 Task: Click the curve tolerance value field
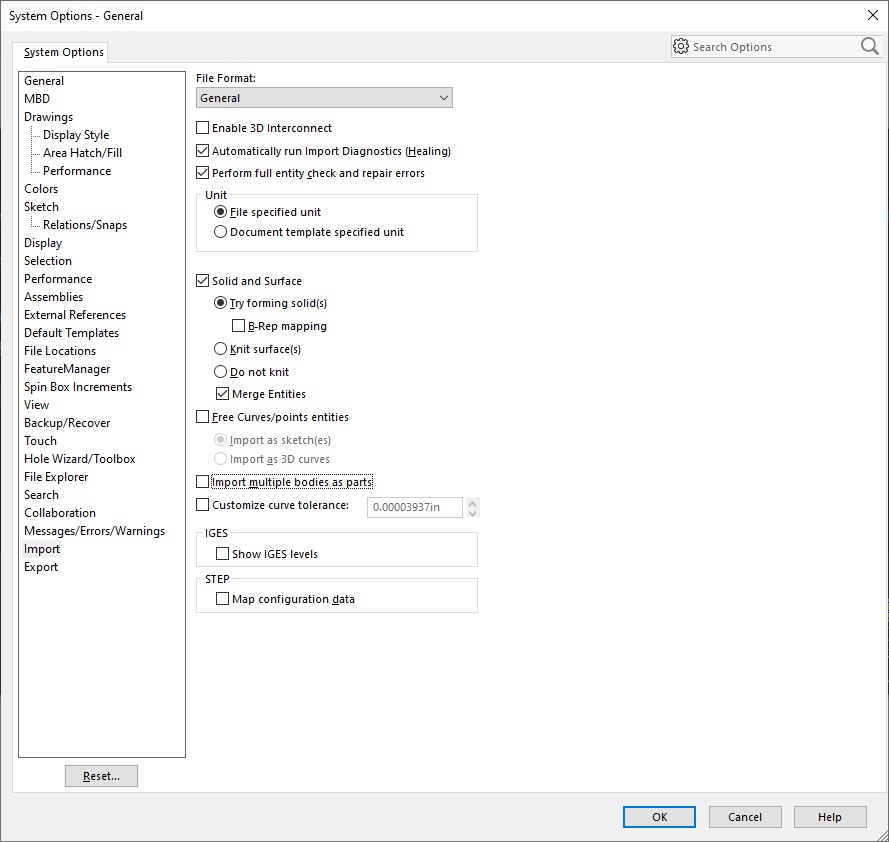point(415,507)
